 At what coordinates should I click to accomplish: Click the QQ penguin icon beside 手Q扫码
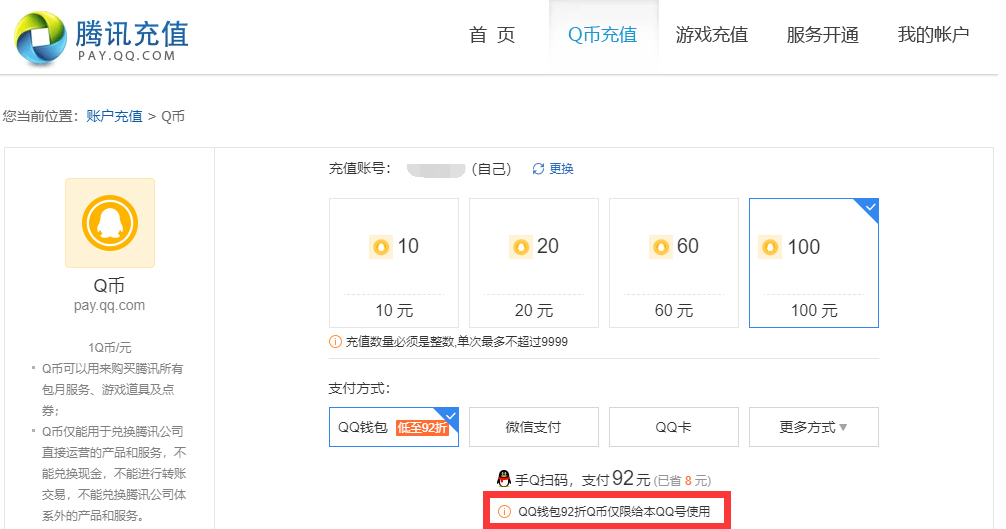[x=504, y=478]
